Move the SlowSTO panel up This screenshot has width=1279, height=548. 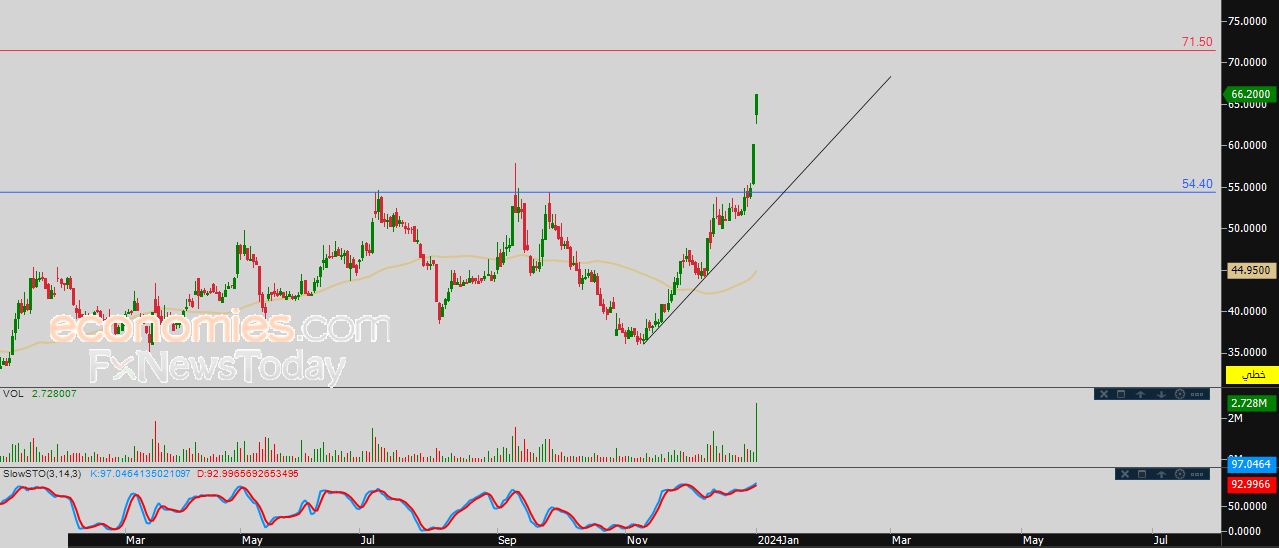tap(1160, 474)
